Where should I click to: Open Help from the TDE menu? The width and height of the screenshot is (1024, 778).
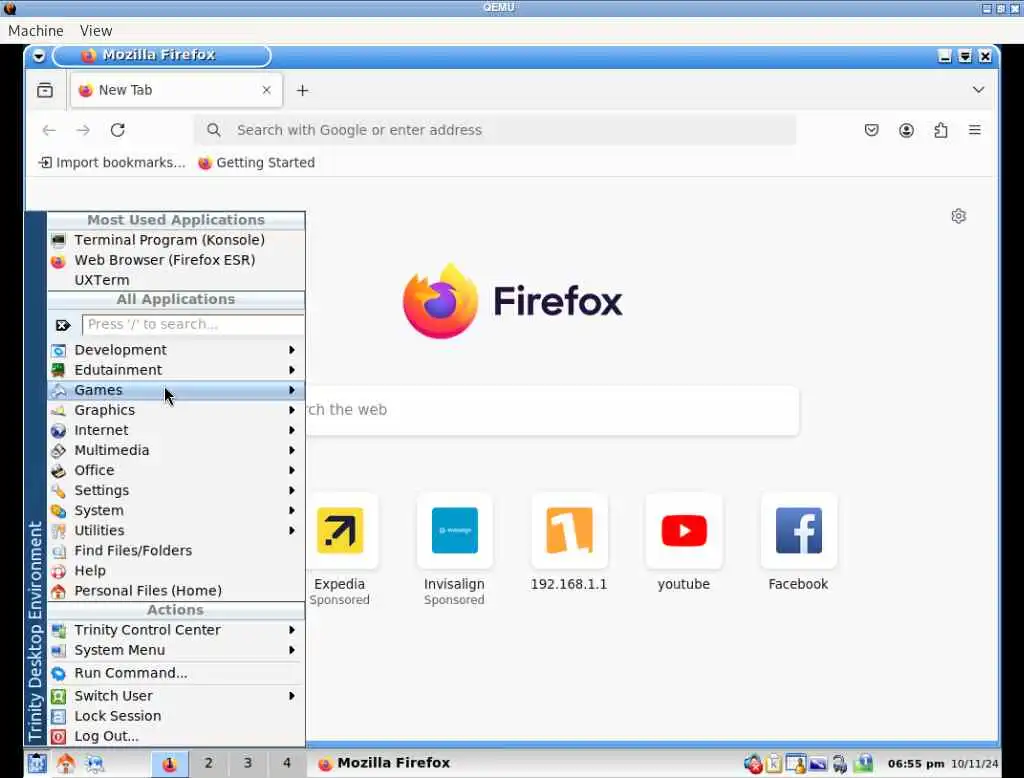(x=175, y=570)
